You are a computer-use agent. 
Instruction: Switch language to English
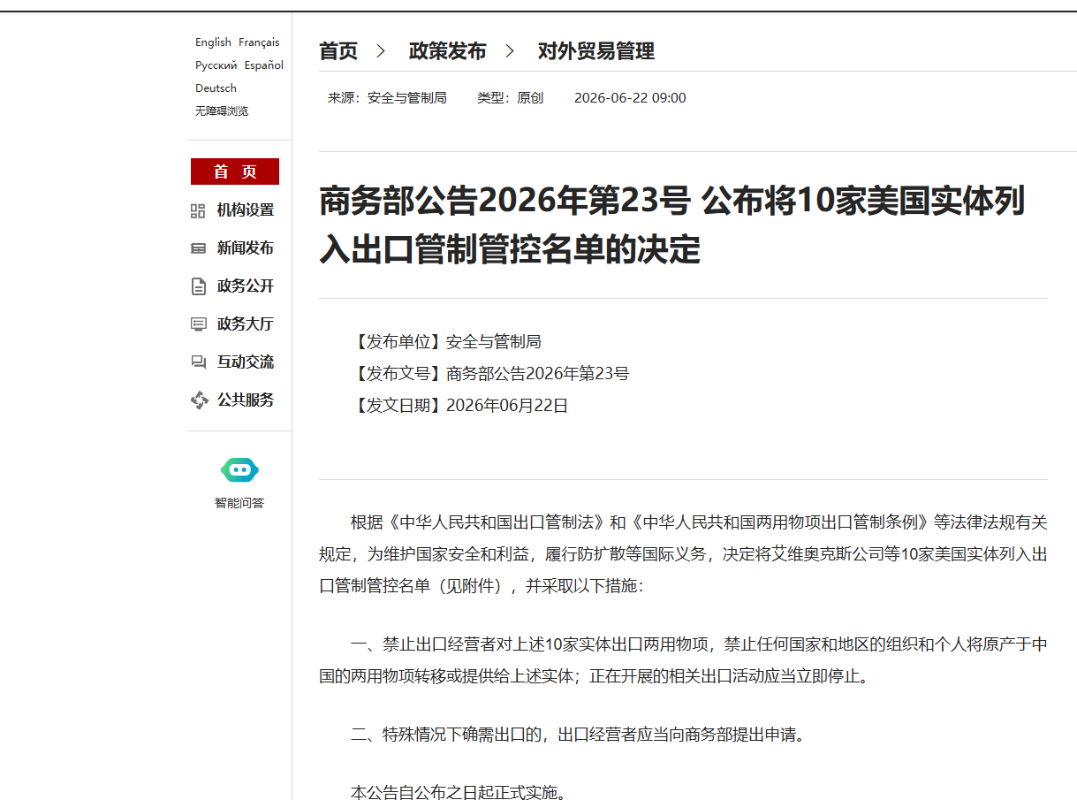click(x=213, y=42)
